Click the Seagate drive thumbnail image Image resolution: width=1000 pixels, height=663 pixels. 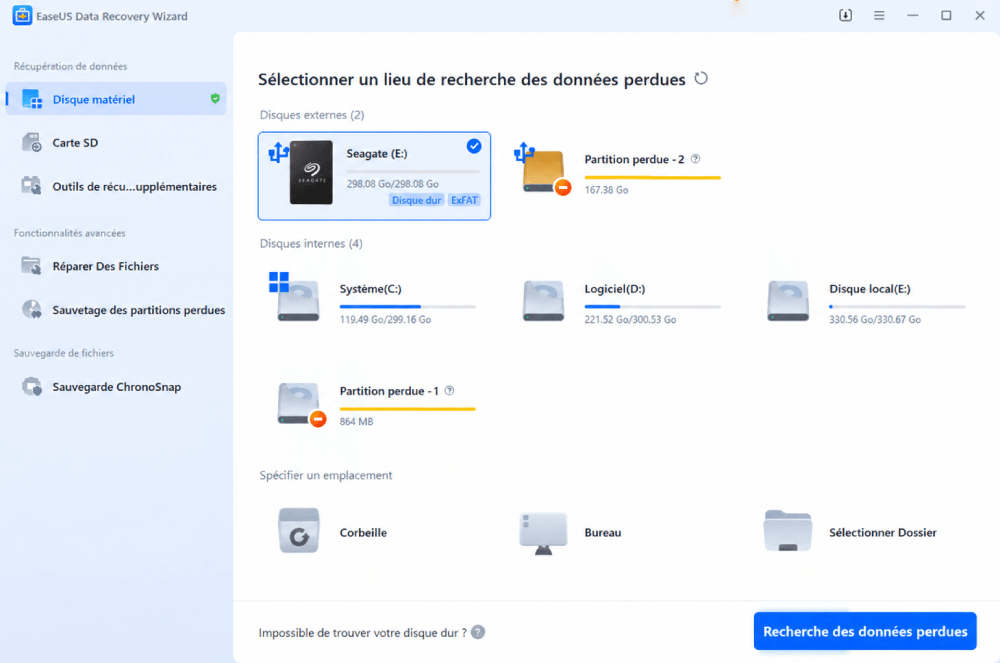[x=311, y=172]
